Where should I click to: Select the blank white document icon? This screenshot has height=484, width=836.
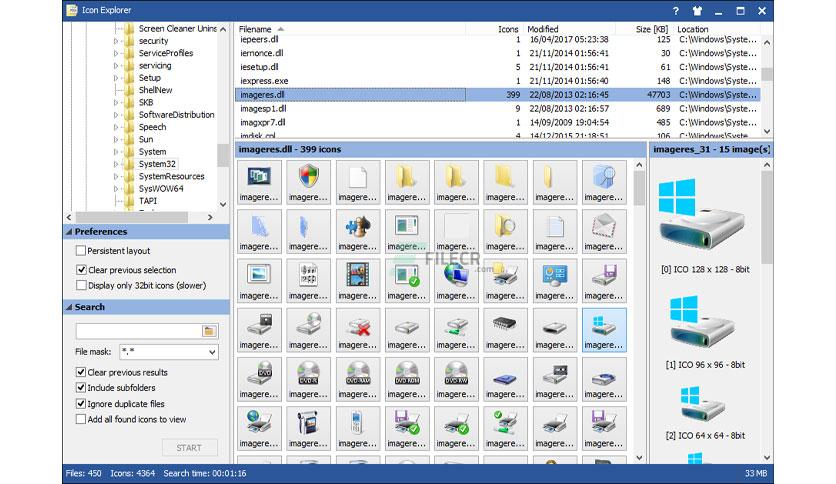click(x=357, y=182)
